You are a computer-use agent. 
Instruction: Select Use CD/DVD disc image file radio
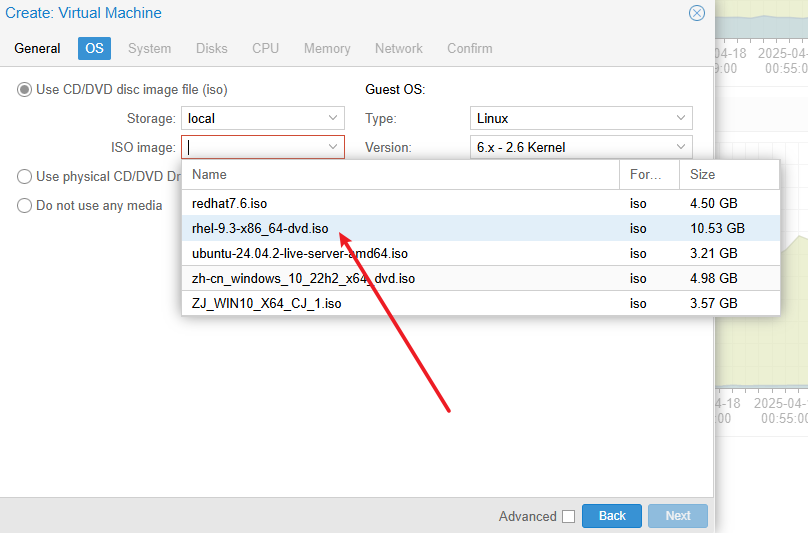pos(24,90)
